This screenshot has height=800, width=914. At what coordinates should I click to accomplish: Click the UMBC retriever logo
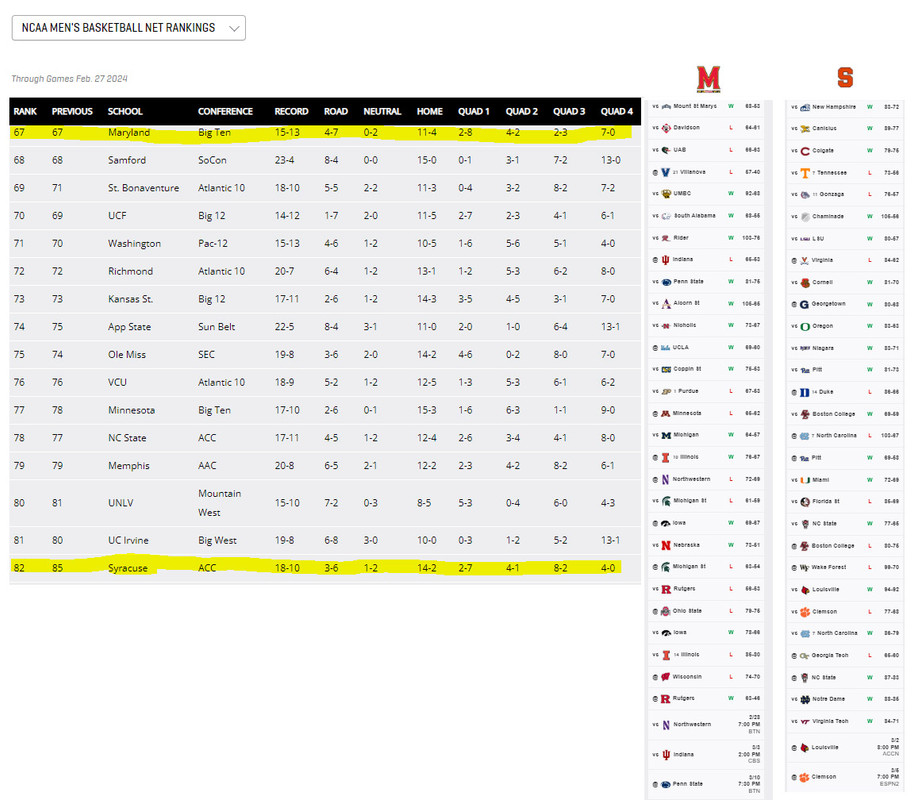point(666,194)
